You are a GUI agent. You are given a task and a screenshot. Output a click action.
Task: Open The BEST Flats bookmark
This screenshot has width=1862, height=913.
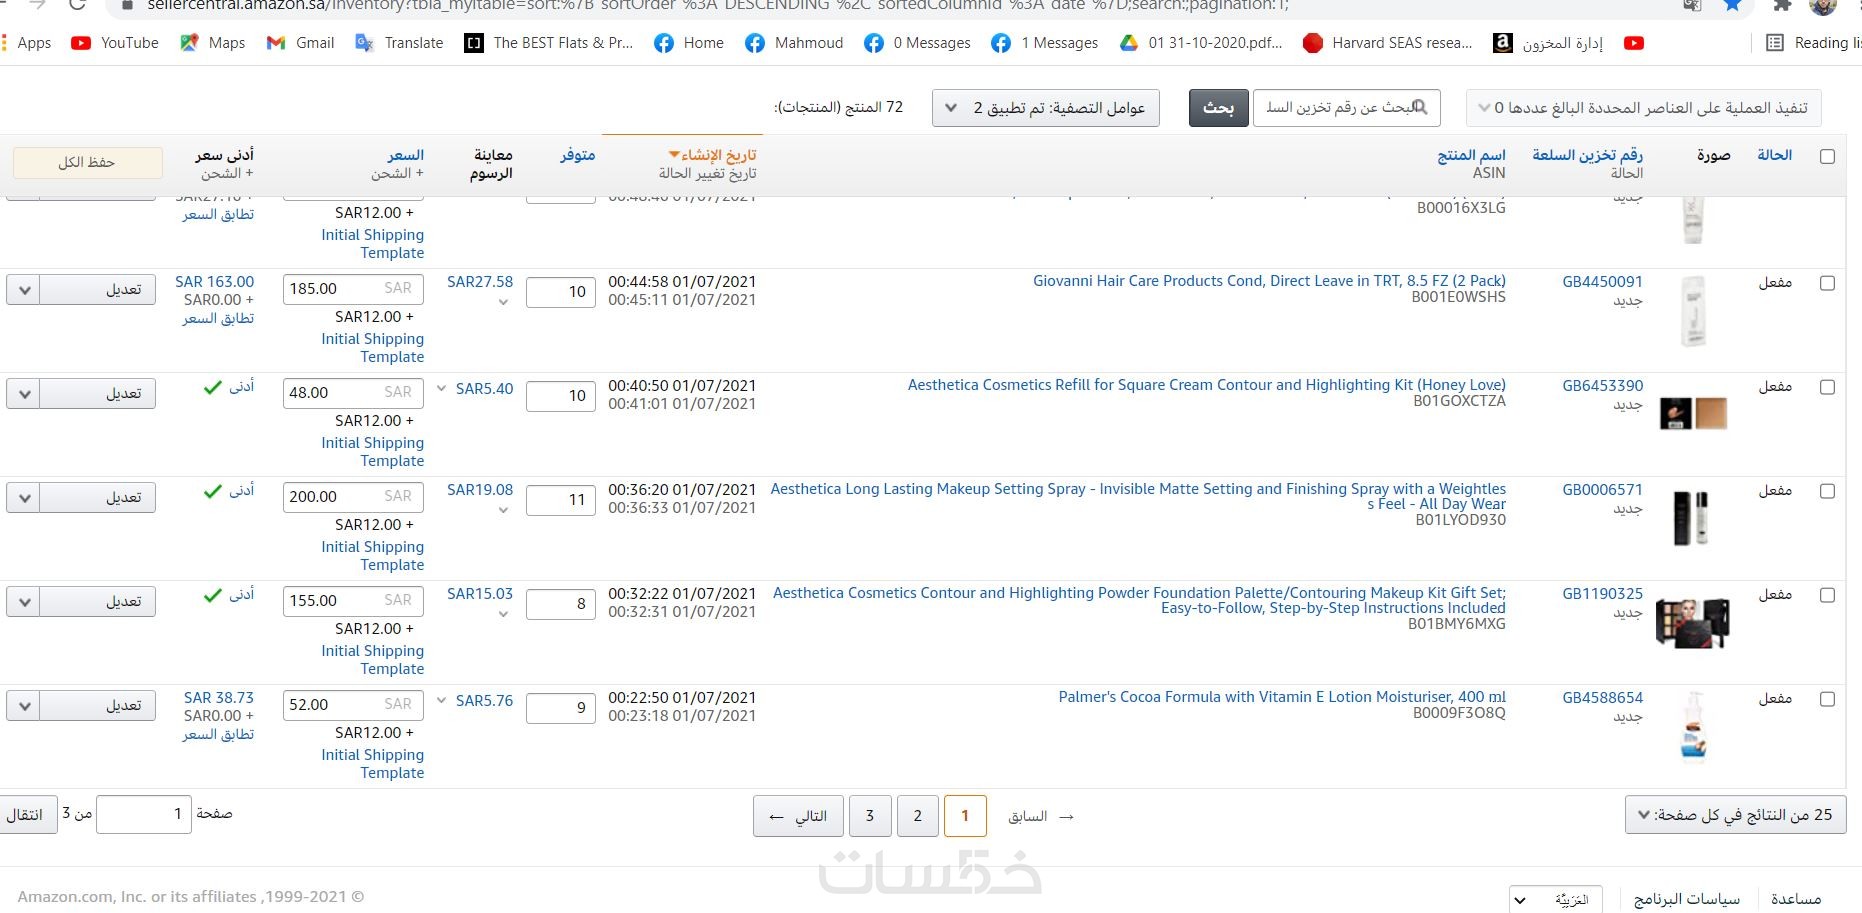click(x=549, y=43)
